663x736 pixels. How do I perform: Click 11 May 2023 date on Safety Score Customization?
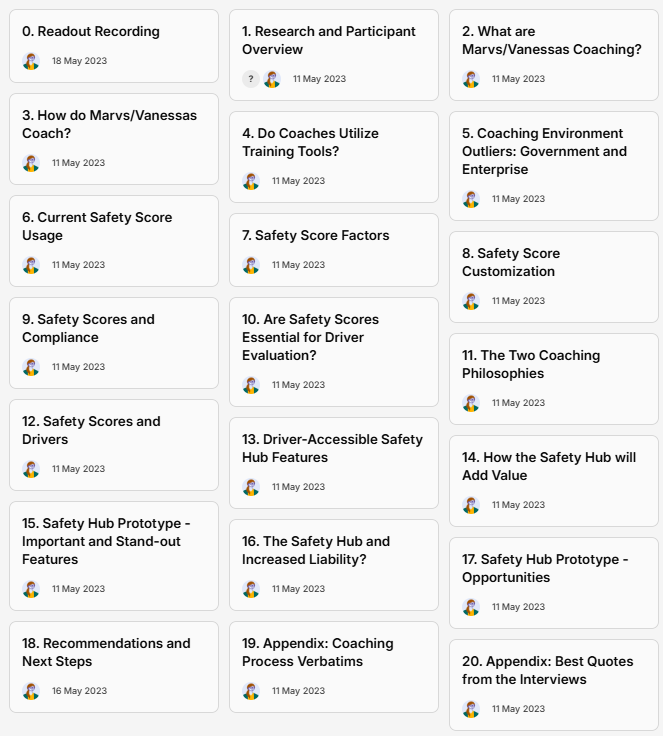pyautogui.click(x=518, y=301)
